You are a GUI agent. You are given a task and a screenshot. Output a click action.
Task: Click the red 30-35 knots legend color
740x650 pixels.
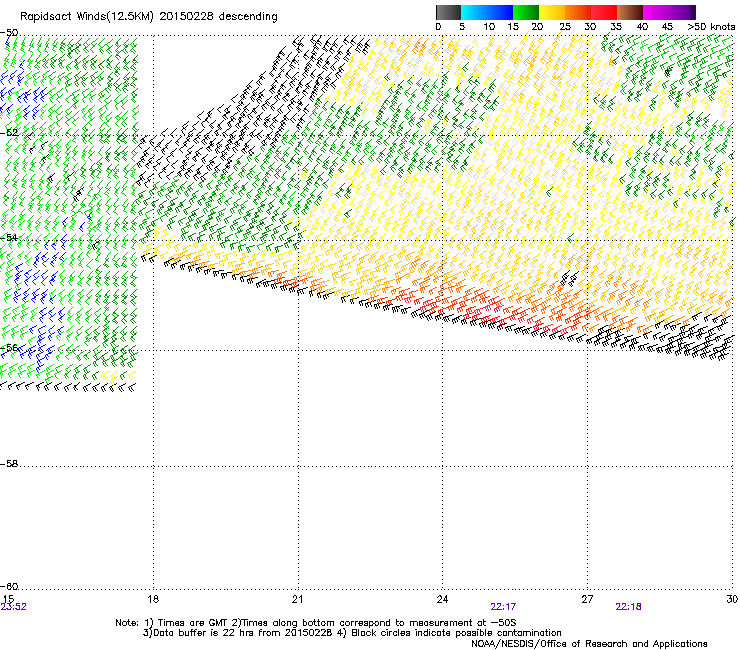(604, 12)
